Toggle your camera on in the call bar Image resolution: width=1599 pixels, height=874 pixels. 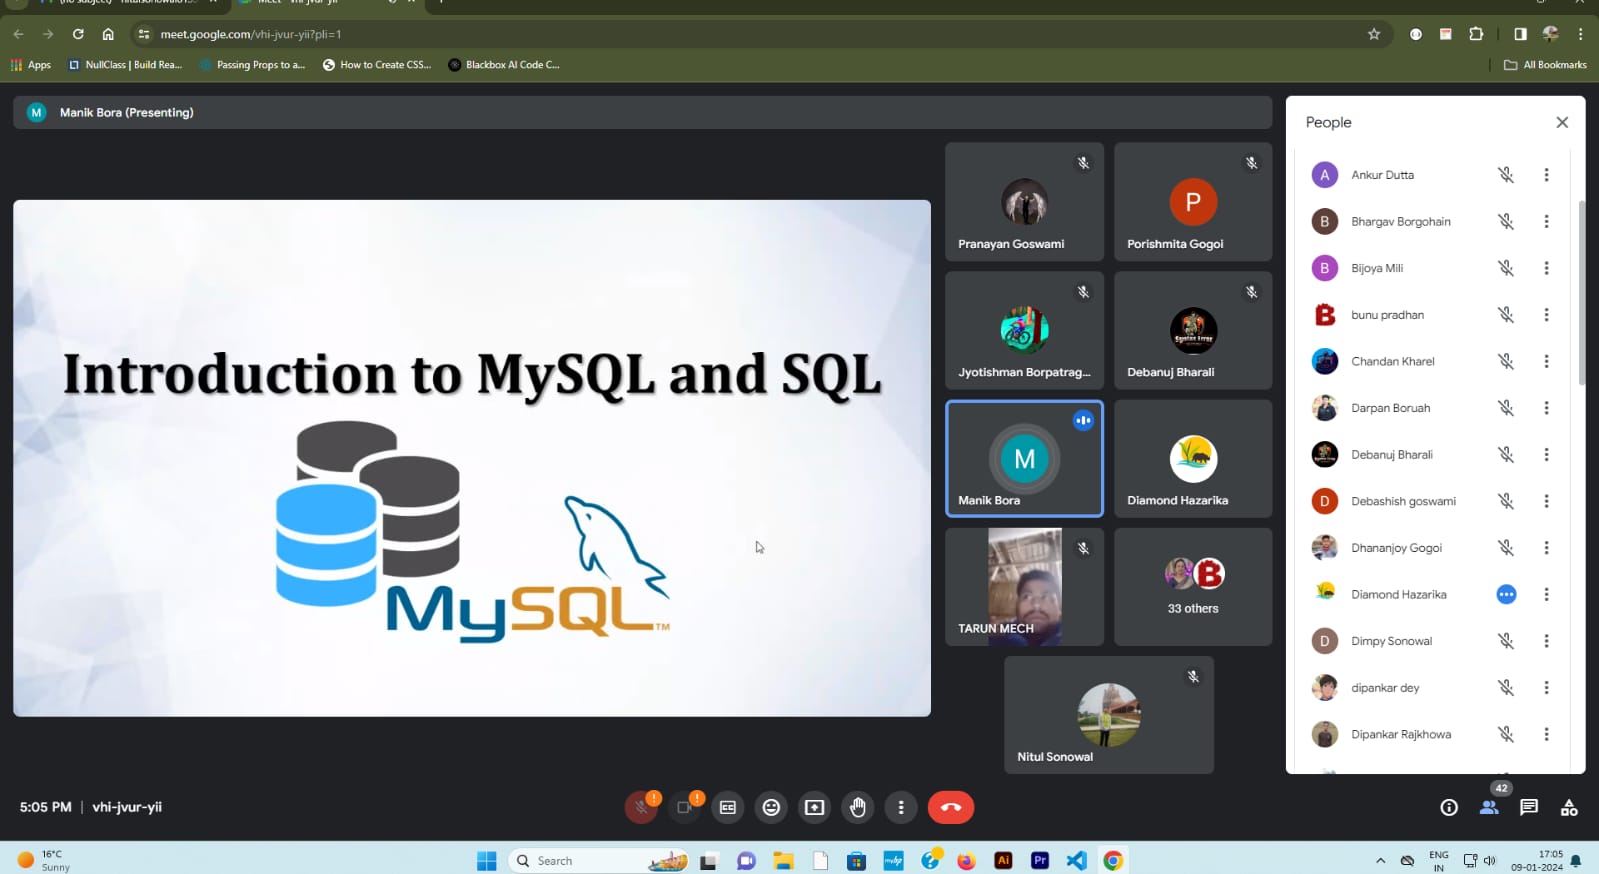[685, 807]
